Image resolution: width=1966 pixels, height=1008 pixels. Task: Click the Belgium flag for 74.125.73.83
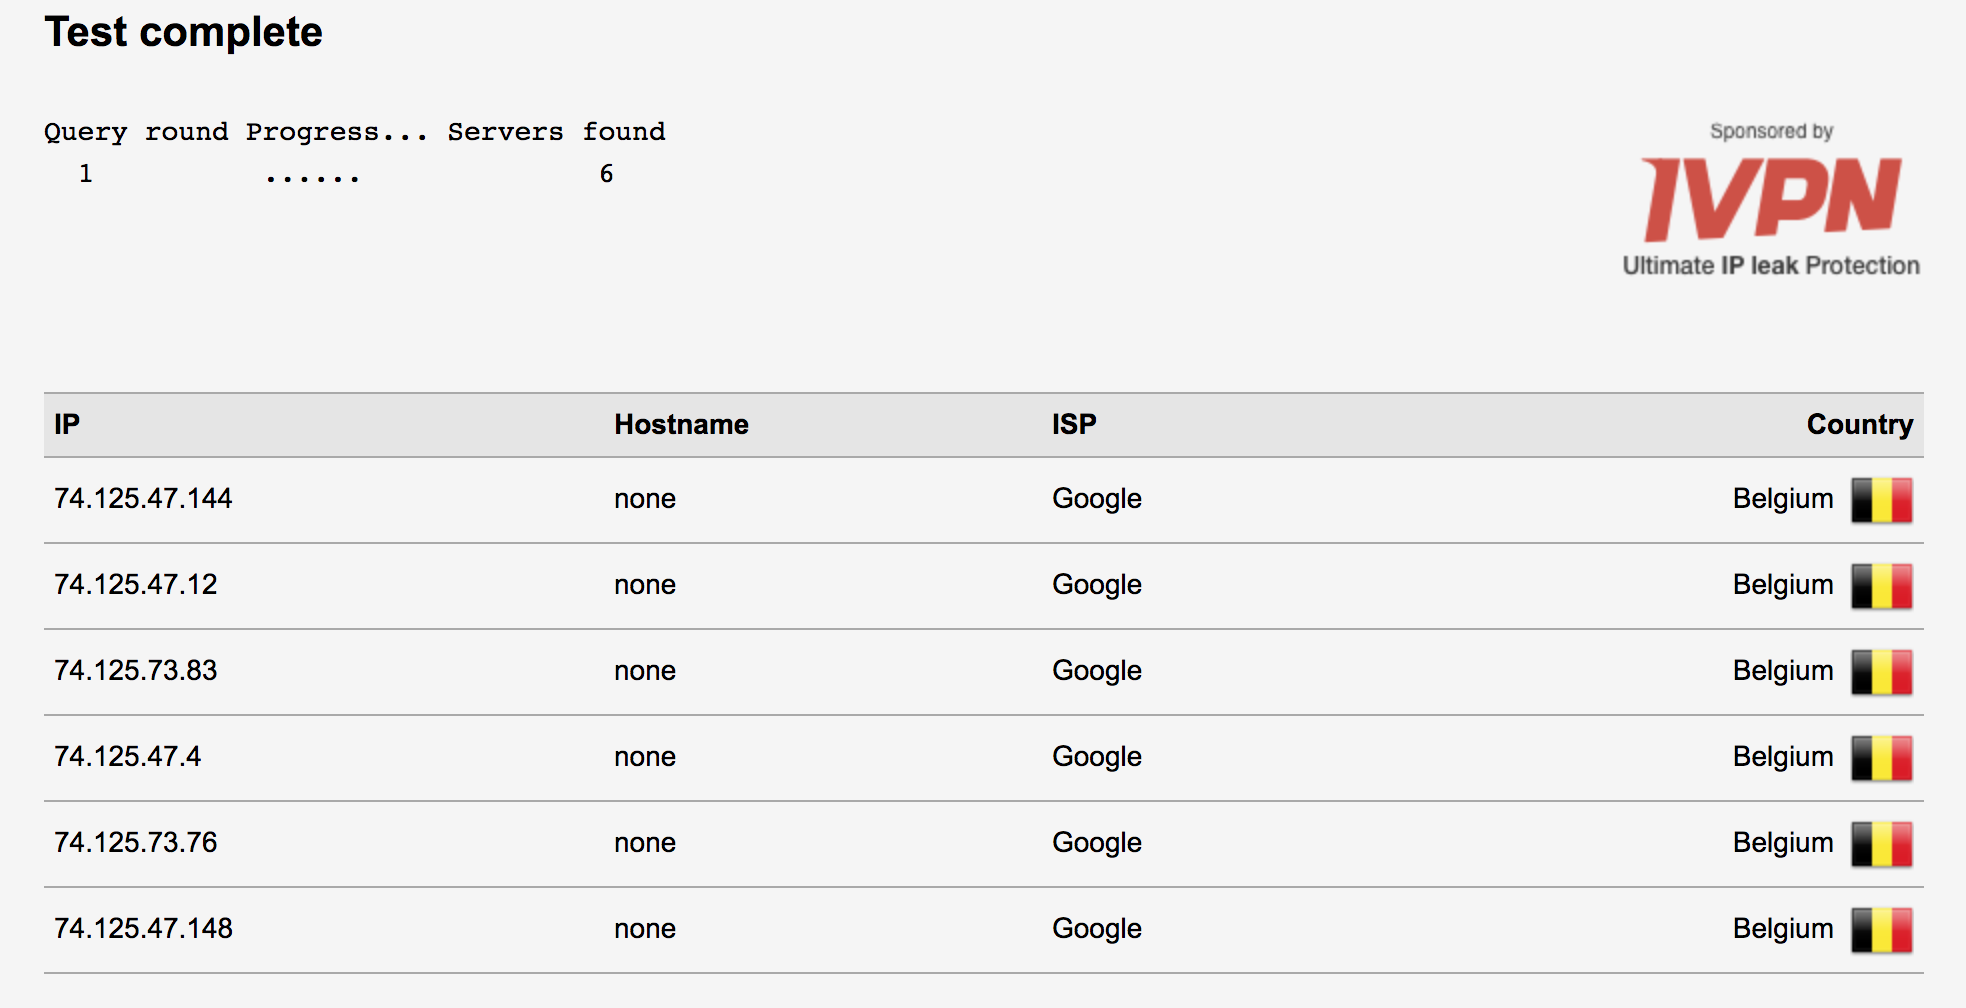point(1882,672)
